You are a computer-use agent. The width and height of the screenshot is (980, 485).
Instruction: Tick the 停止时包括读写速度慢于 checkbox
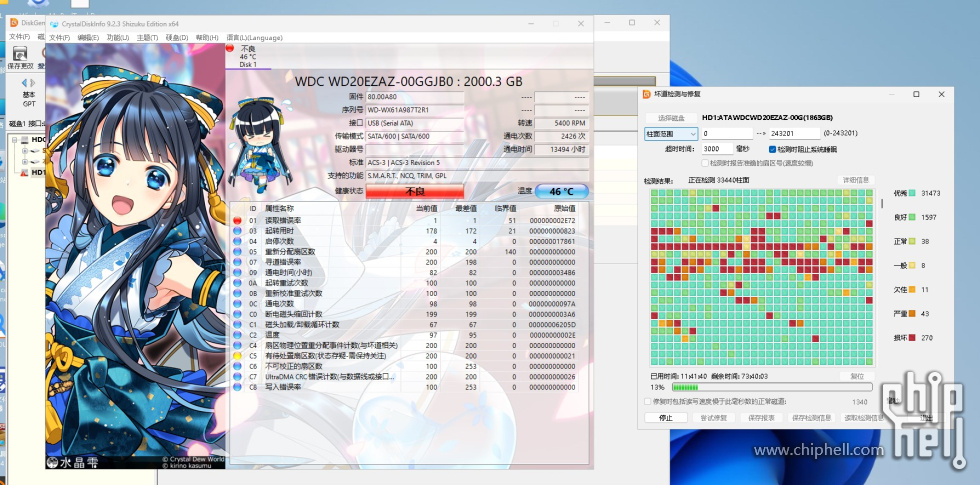(x=648, y=402)
